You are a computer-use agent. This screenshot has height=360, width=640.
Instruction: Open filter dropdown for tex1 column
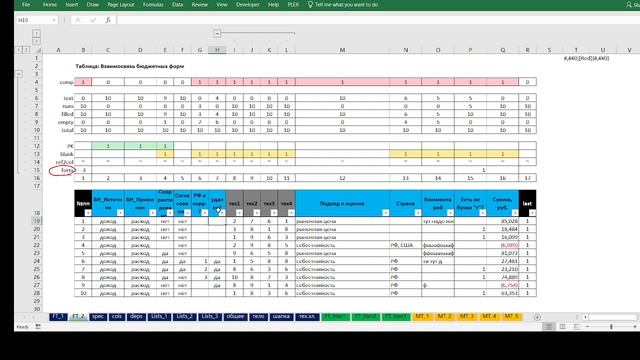pyautogui.click(x=239, y=213)
